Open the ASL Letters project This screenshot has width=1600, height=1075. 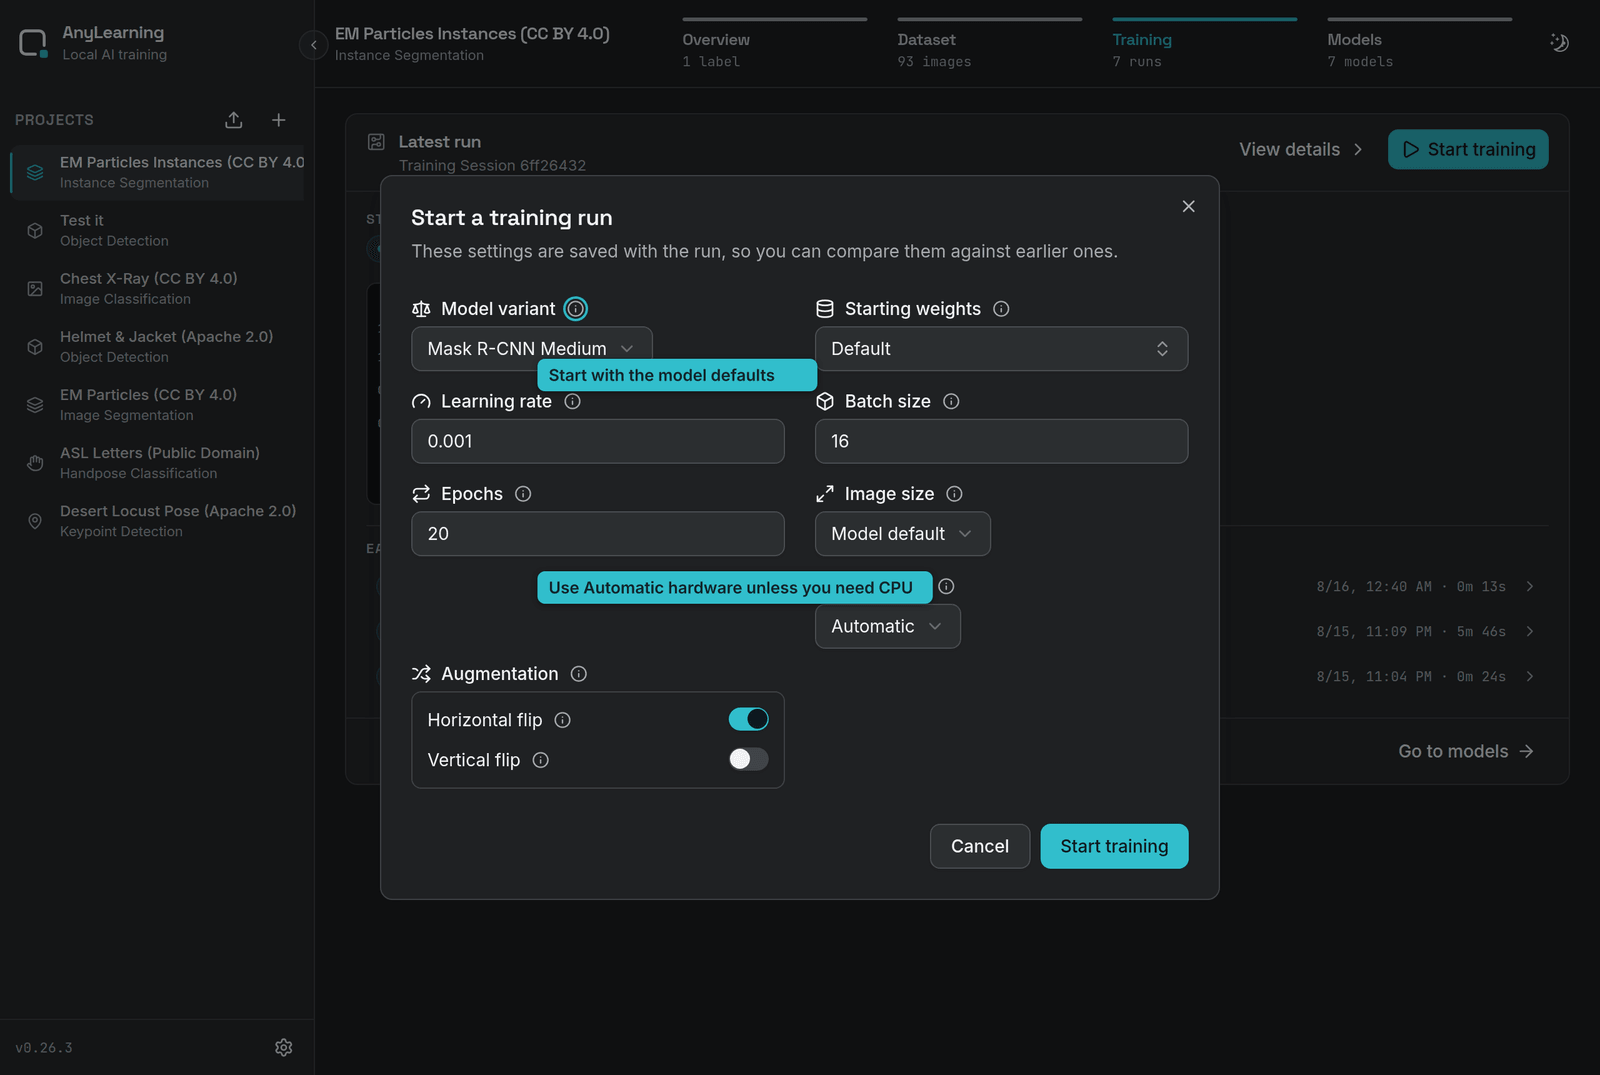pos(157,463)
